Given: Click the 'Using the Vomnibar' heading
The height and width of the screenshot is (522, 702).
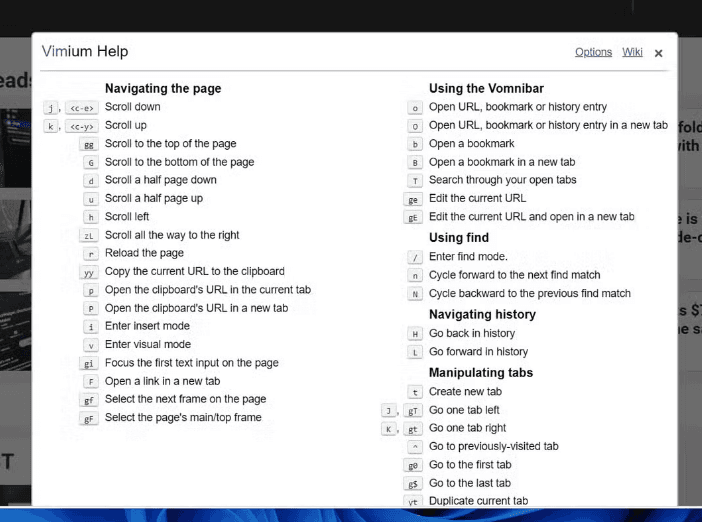Looking at the screenshot, I should [486, 88].
